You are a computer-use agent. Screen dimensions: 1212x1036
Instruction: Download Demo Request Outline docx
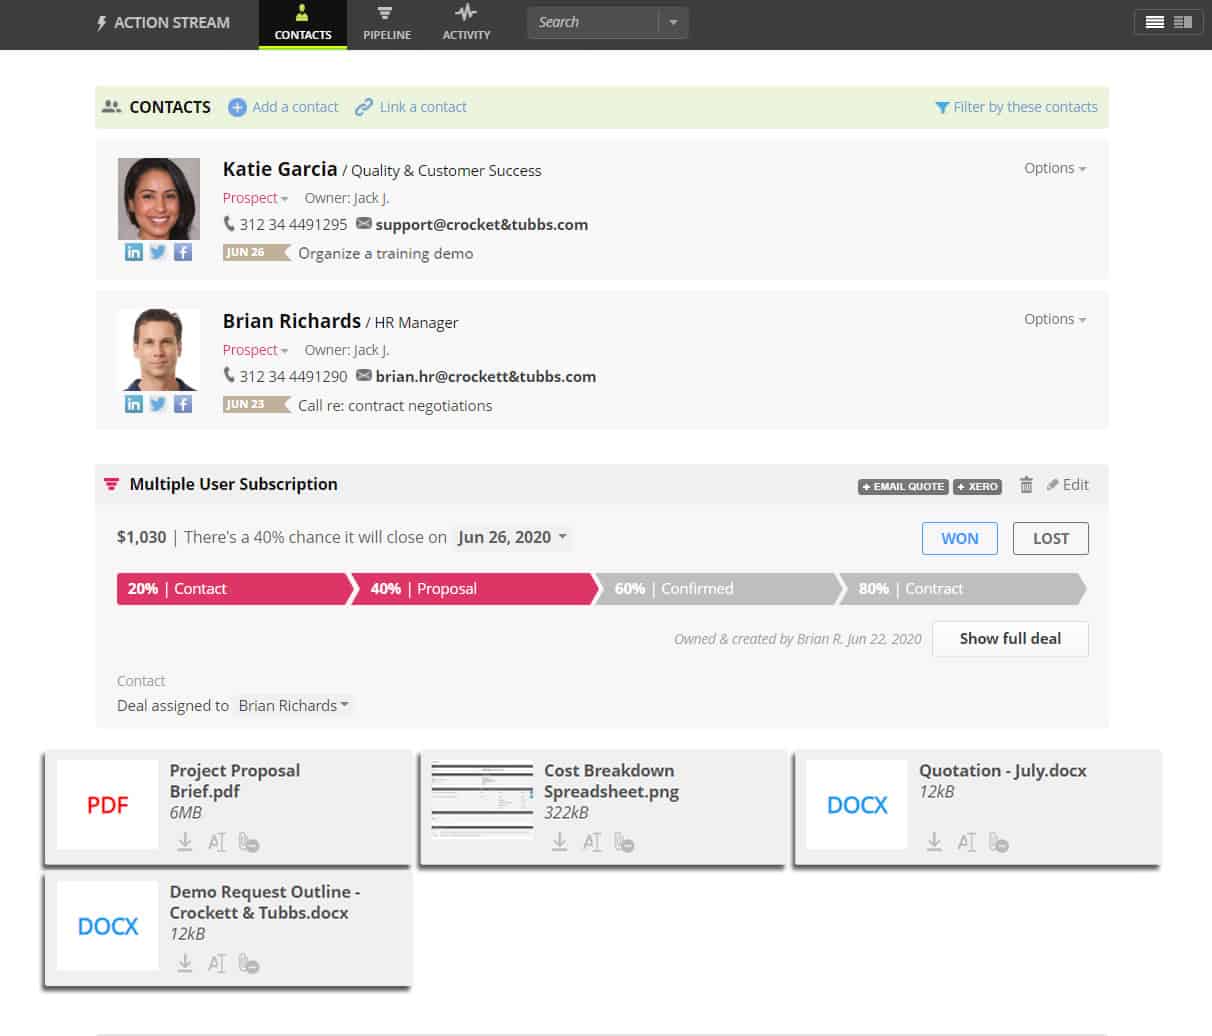pyautogui.click(x=185, y=963)
